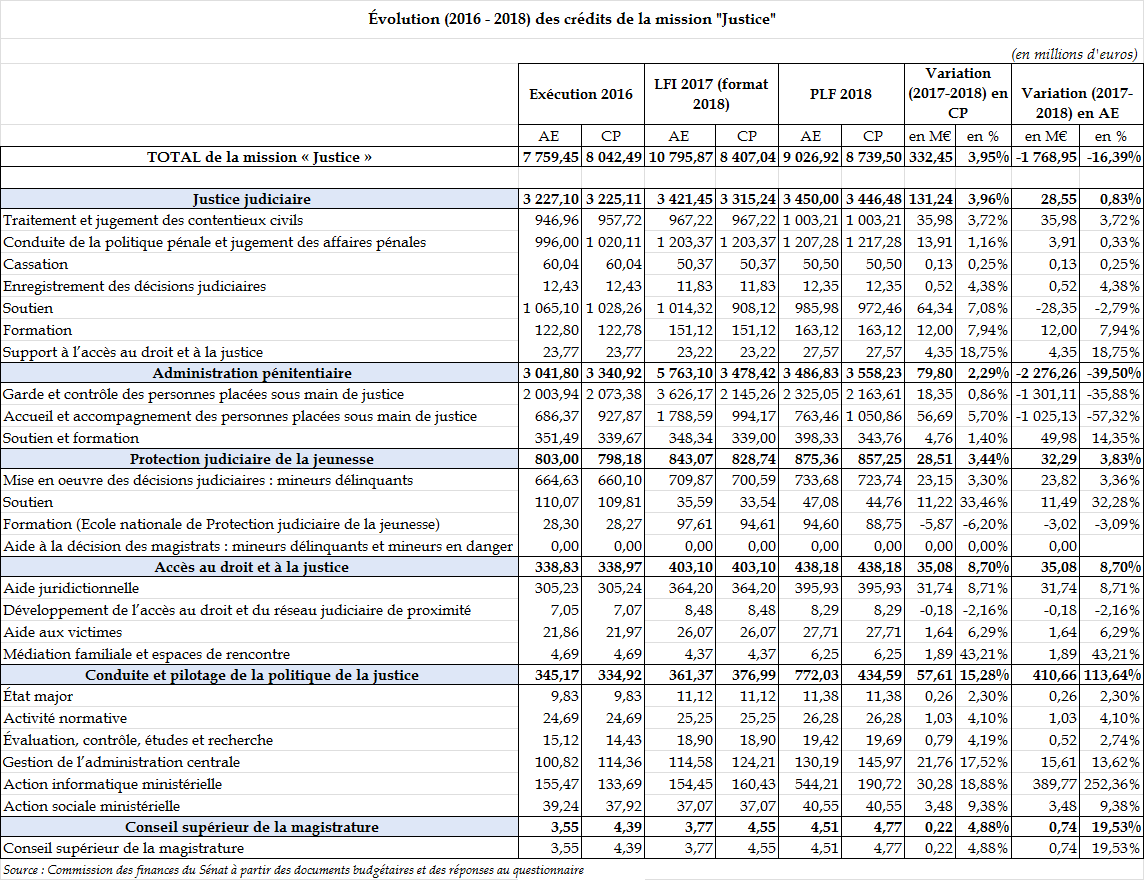Select the "Aide juridictionnelle" row label
The height and width of the screenshot is (880, 1144).
(x=71, y=589)
